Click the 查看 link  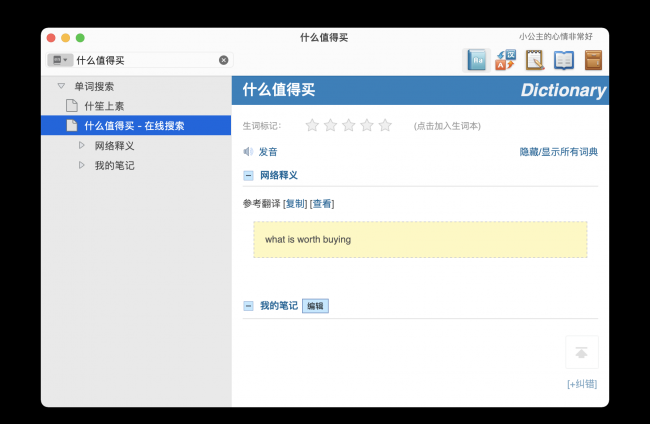[x=322, y=204]
